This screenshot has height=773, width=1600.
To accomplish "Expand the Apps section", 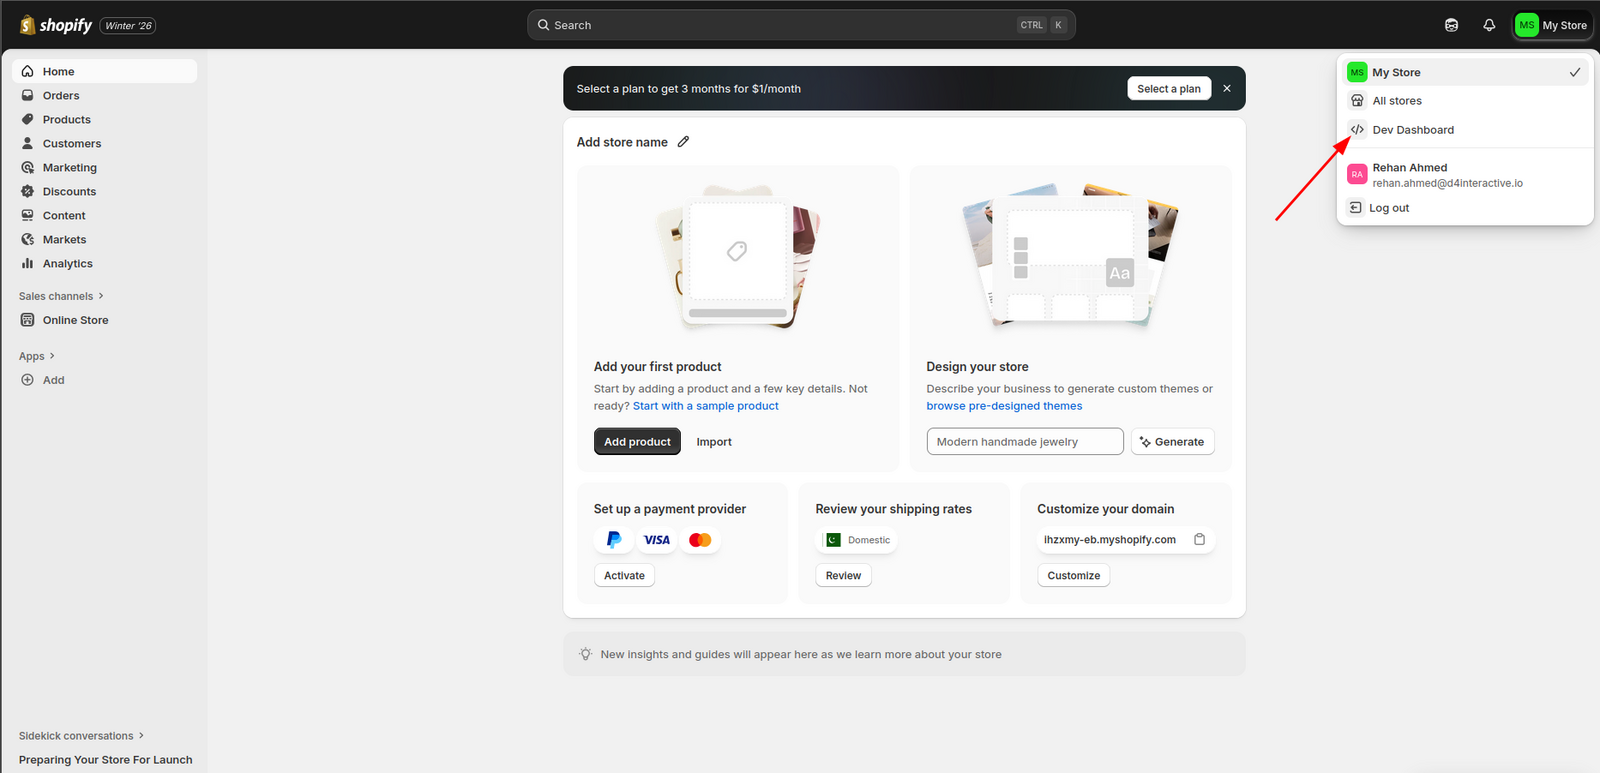I will click(x=37, y=356).
